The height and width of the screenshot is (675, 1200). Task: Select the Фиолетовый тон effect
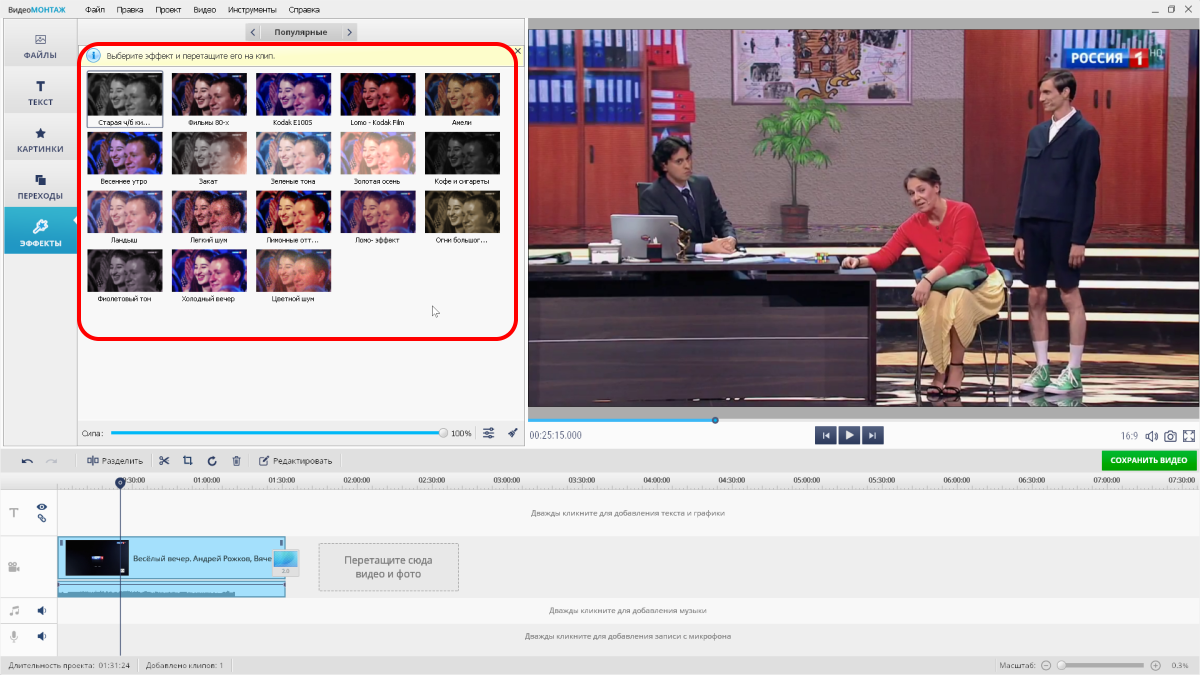124,276
